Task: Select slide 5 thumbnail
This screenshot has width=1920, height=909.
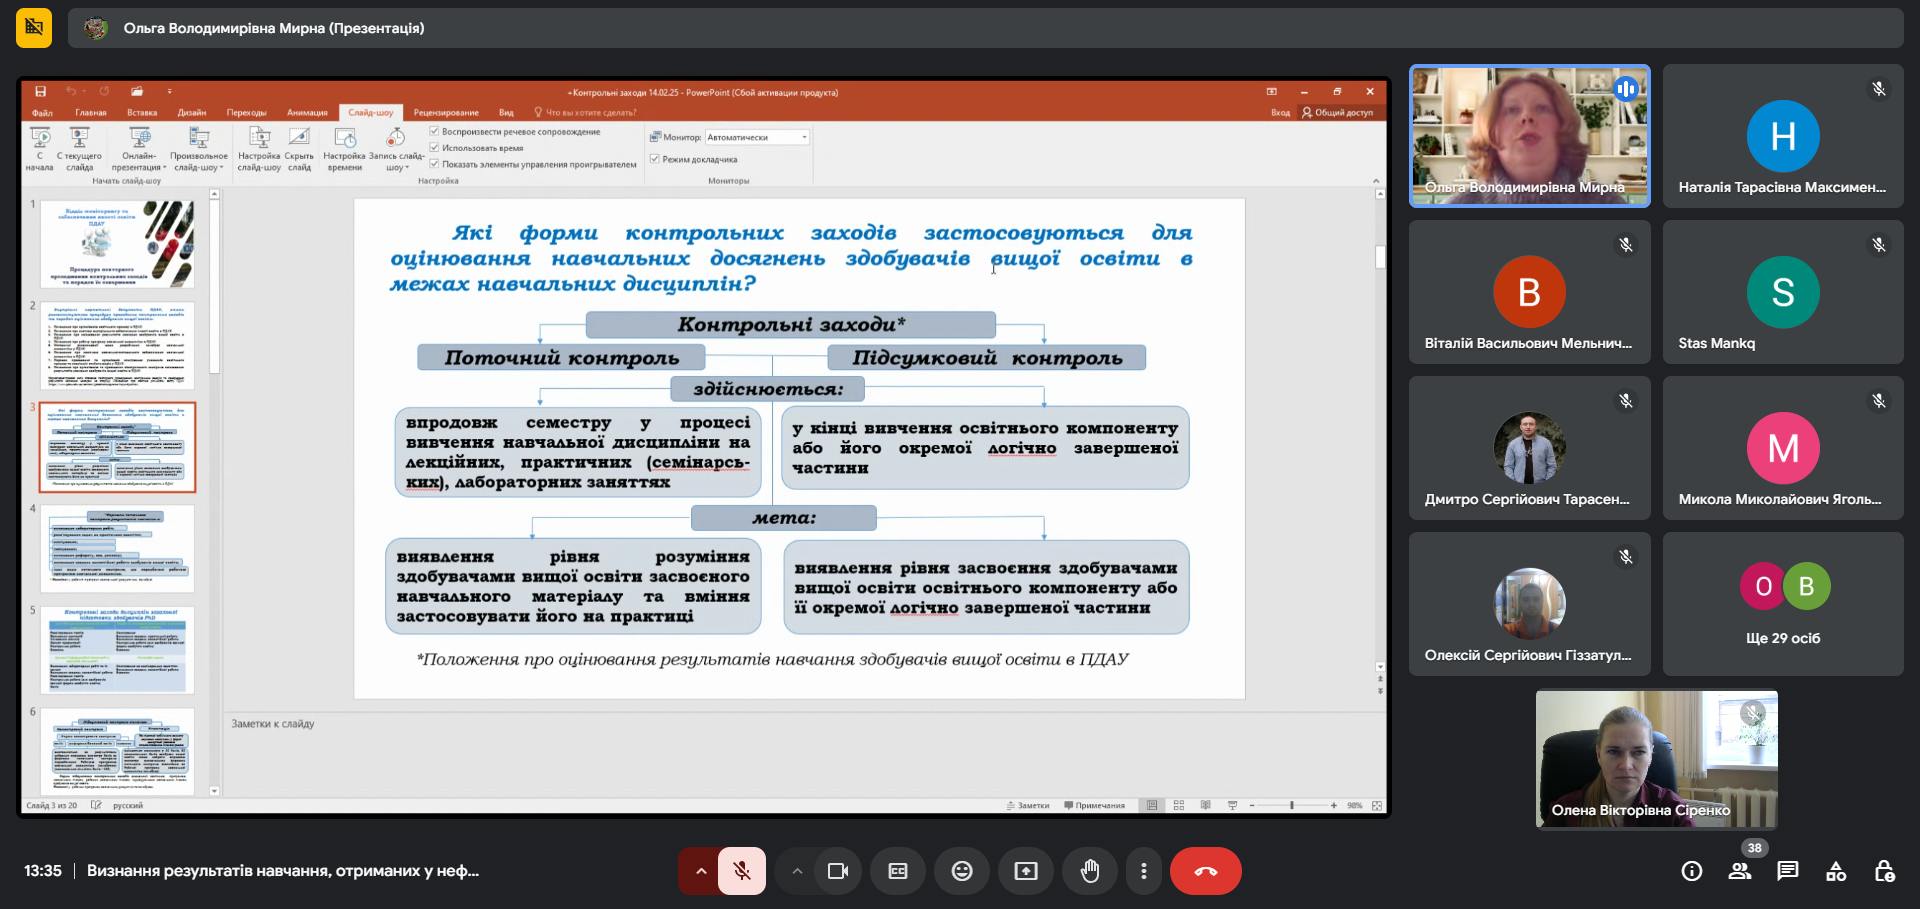Action: point(117,650)
